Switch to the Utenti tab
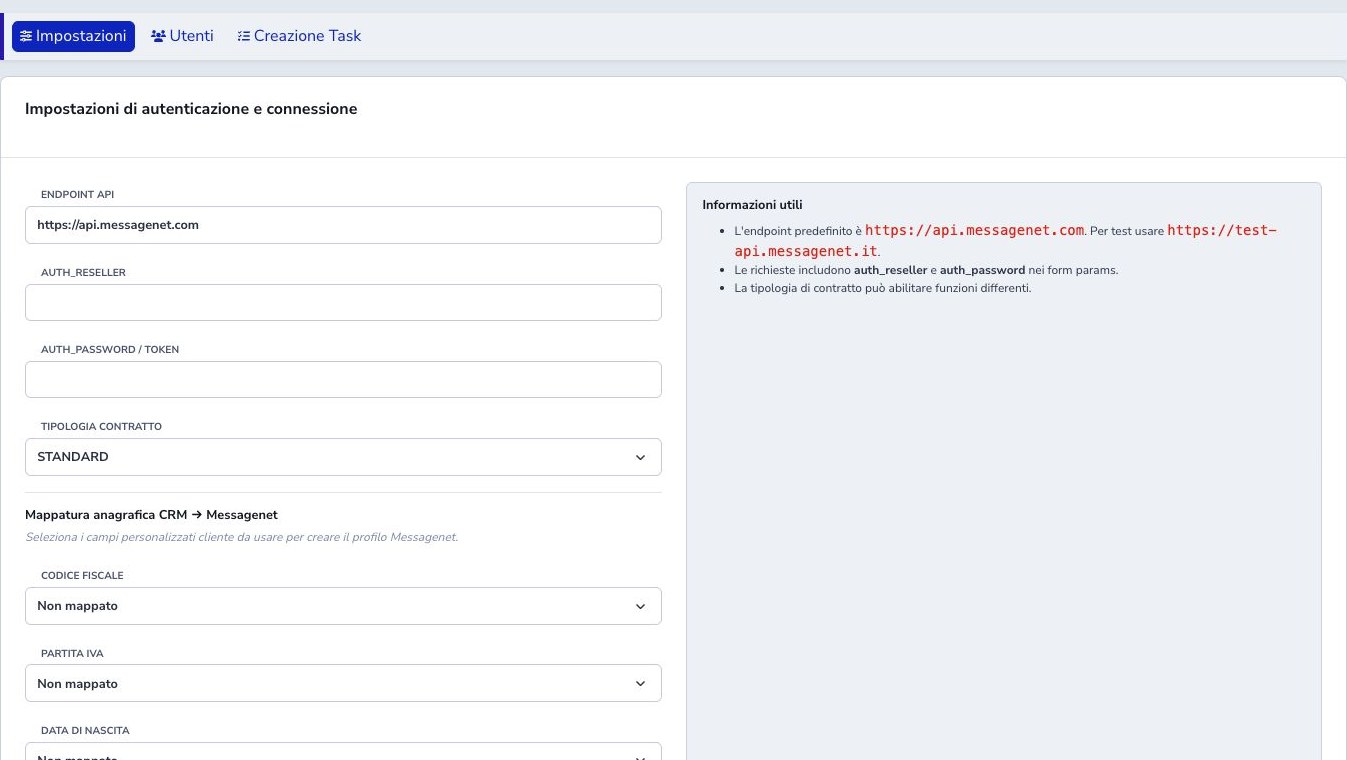The width and height of the screenshot is (1347, 760). click(182, 36)
